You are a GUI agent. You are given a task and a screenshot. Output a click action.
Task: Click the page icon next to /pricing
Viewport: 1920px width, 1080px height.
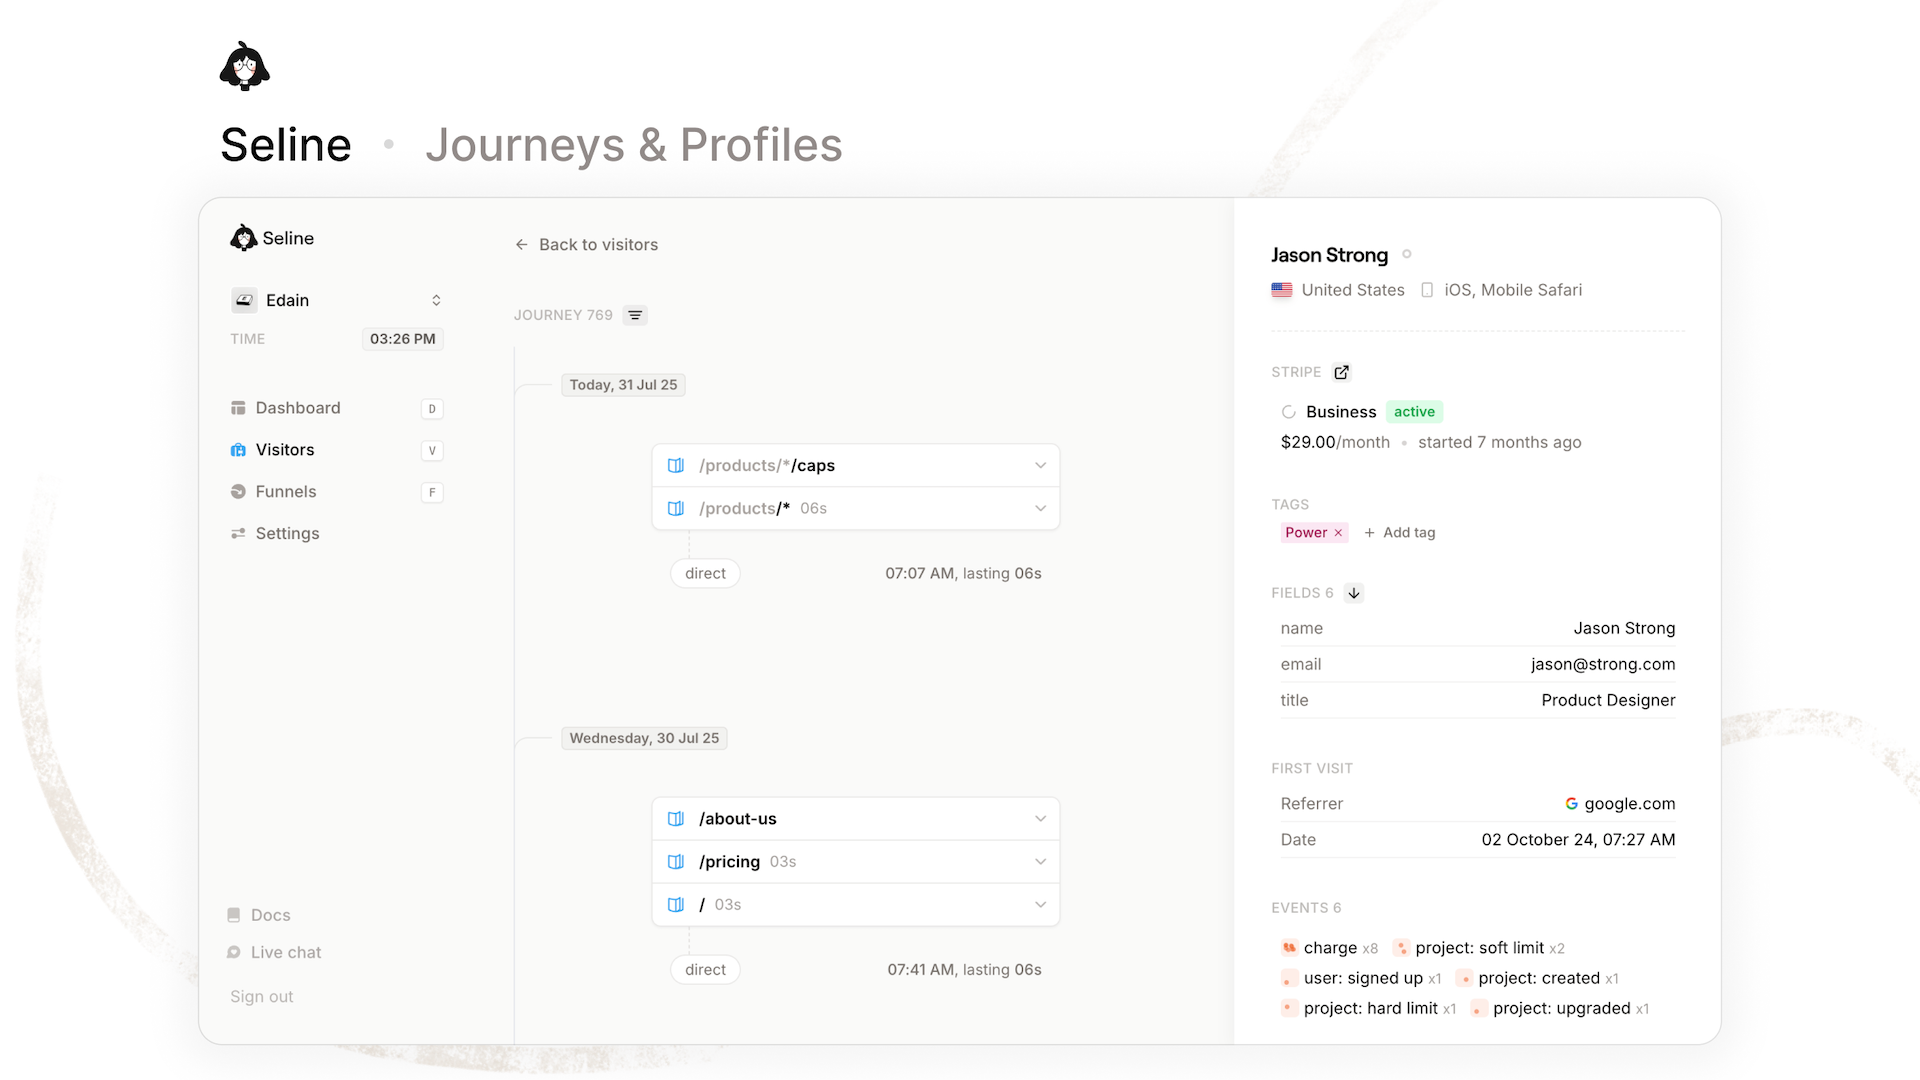coord(676,862)
